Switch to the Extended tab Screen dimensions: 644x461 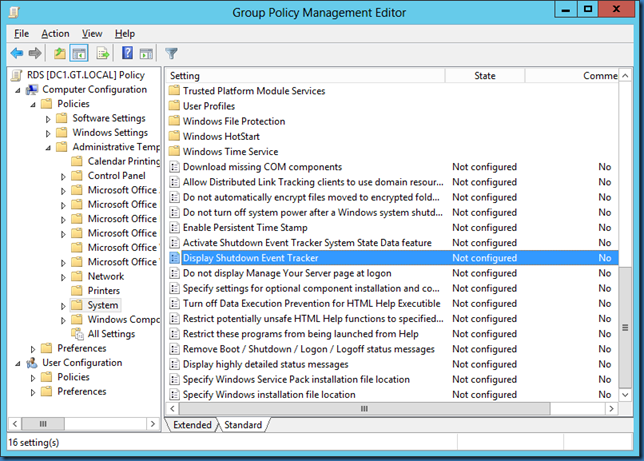[192, 425]
